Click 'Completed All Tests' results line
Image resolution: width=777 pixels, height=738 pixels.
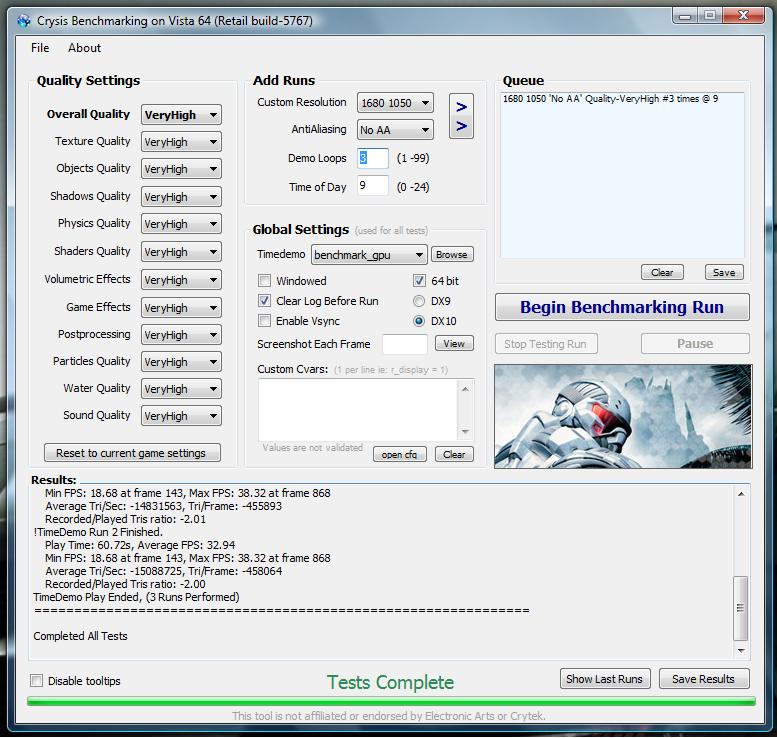80,636
